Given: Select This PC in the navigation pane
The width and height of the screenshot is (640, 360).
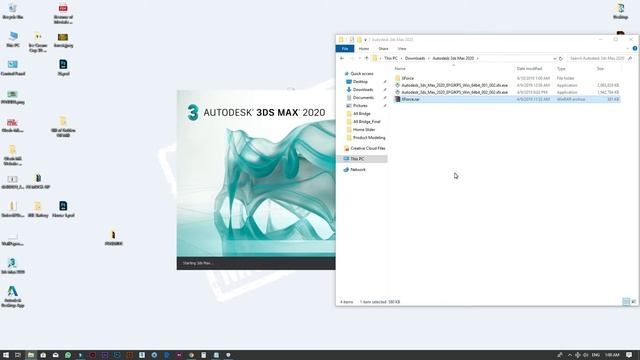Looking at the screenshot, I should 357,159.
